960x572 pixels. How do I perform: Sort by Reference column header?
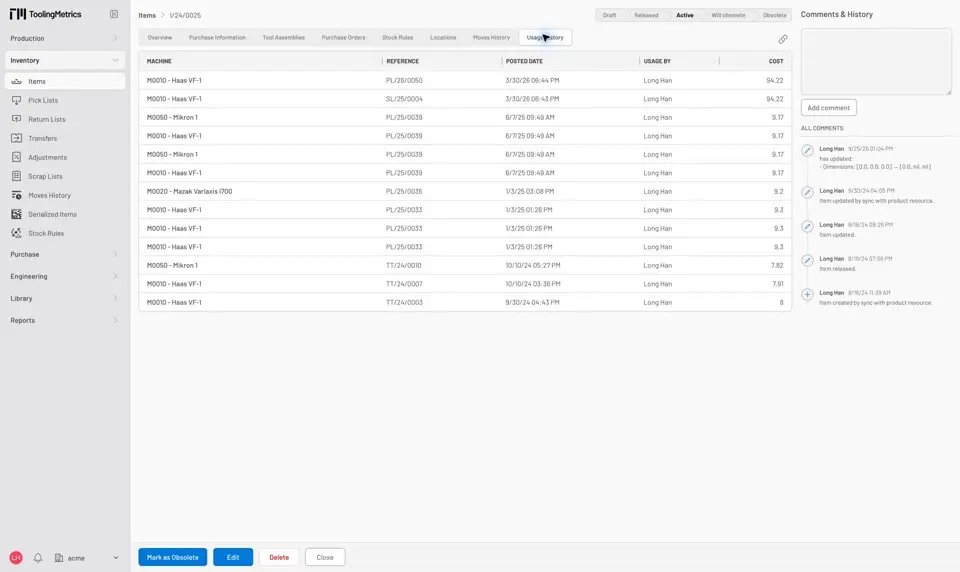point(402,61)
